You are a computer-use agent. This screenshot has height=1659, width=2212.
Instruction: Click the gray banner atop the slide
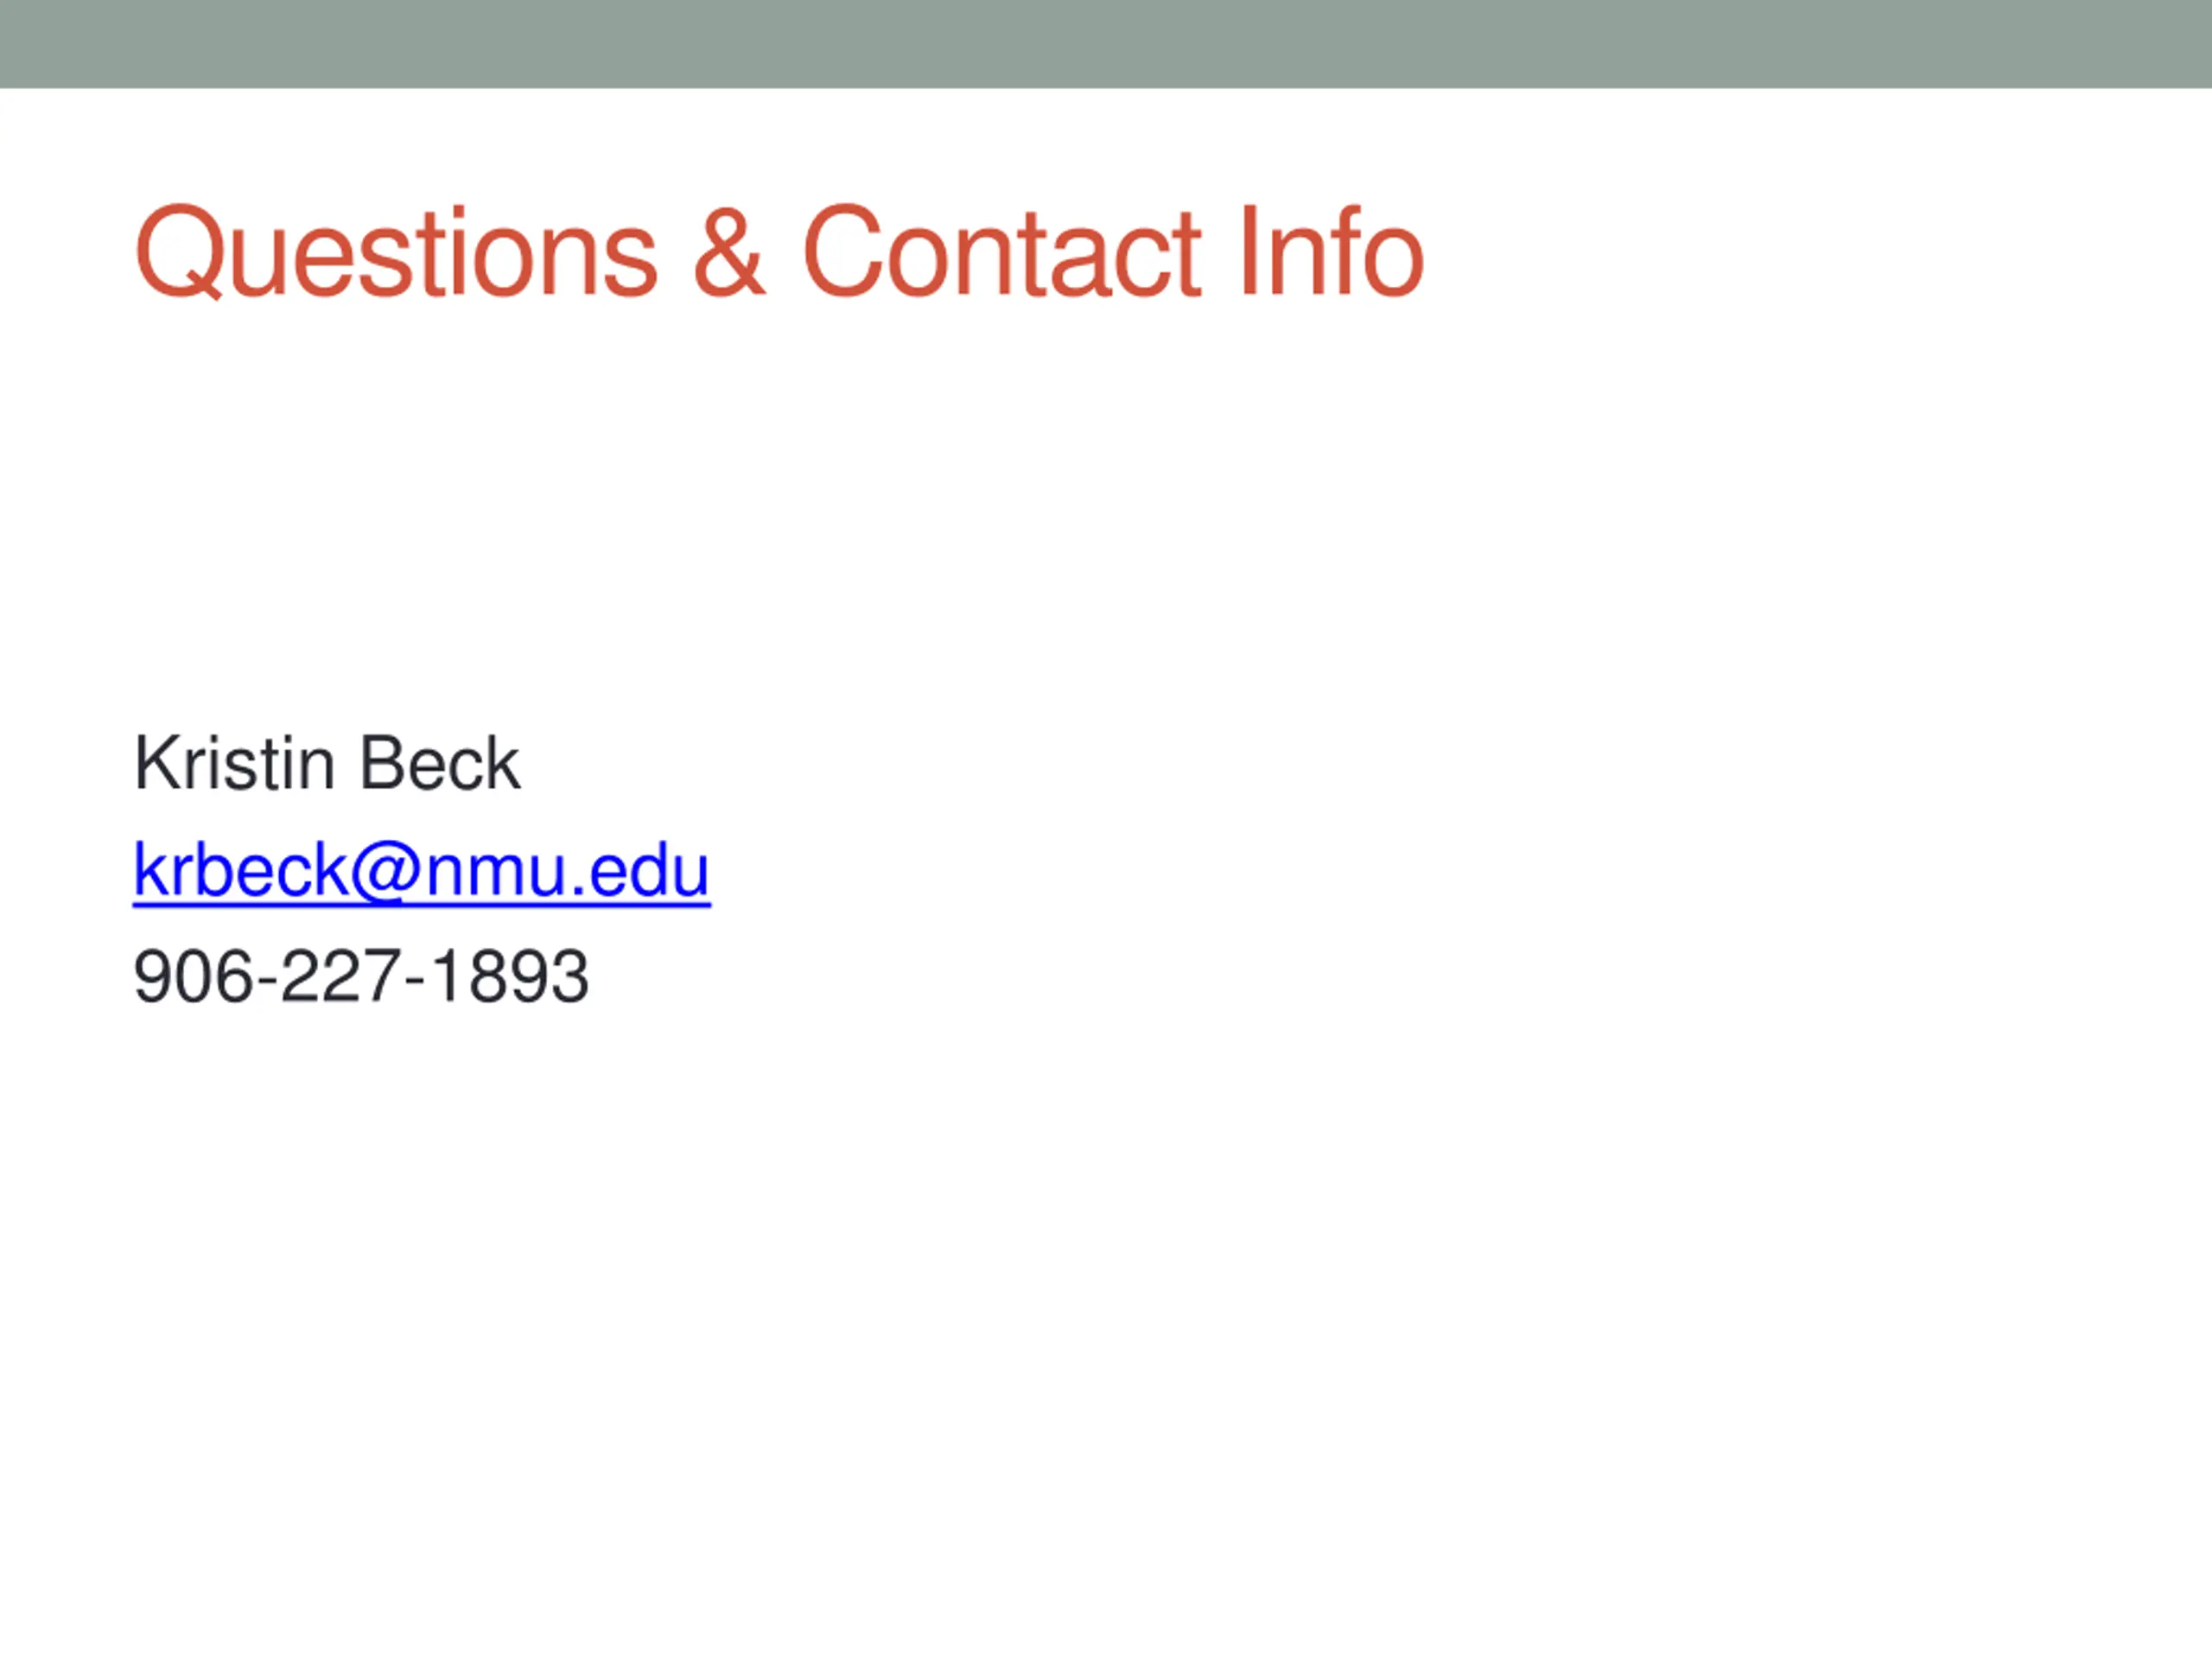(x=1106, y=44)
